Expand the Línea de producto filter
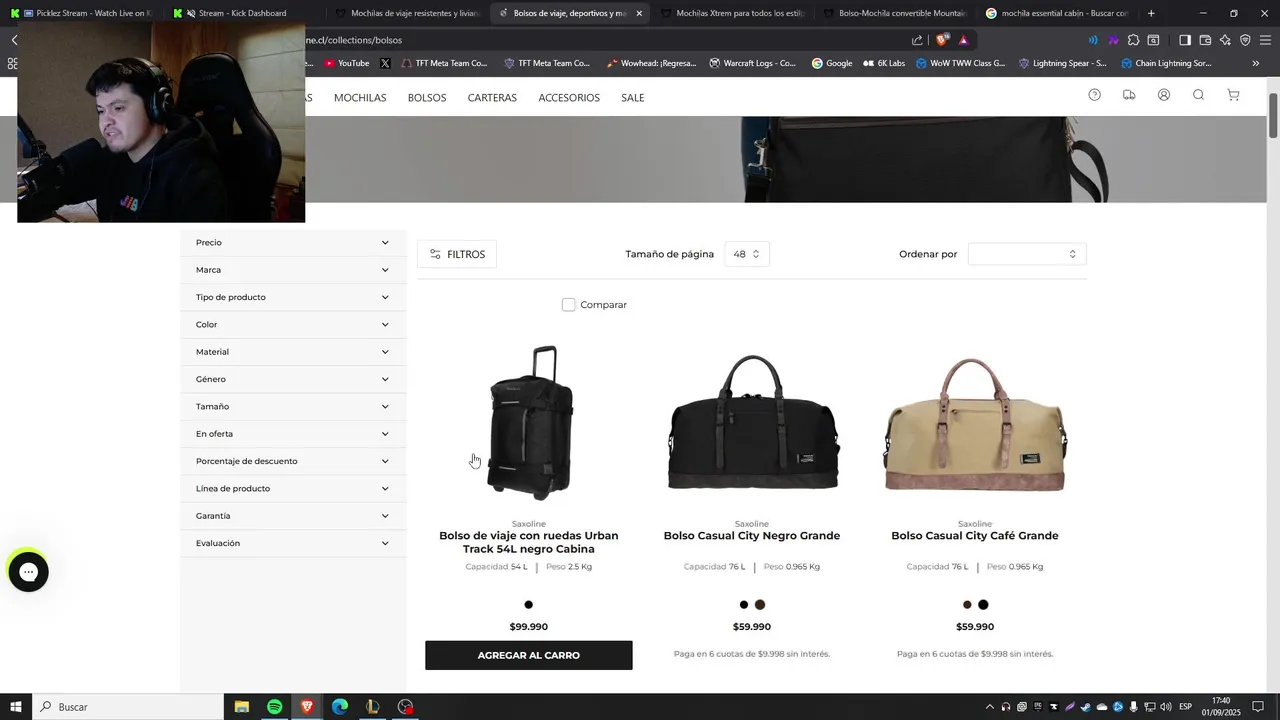Screen dimensions: 1280x720 click(x=293, y=488)
